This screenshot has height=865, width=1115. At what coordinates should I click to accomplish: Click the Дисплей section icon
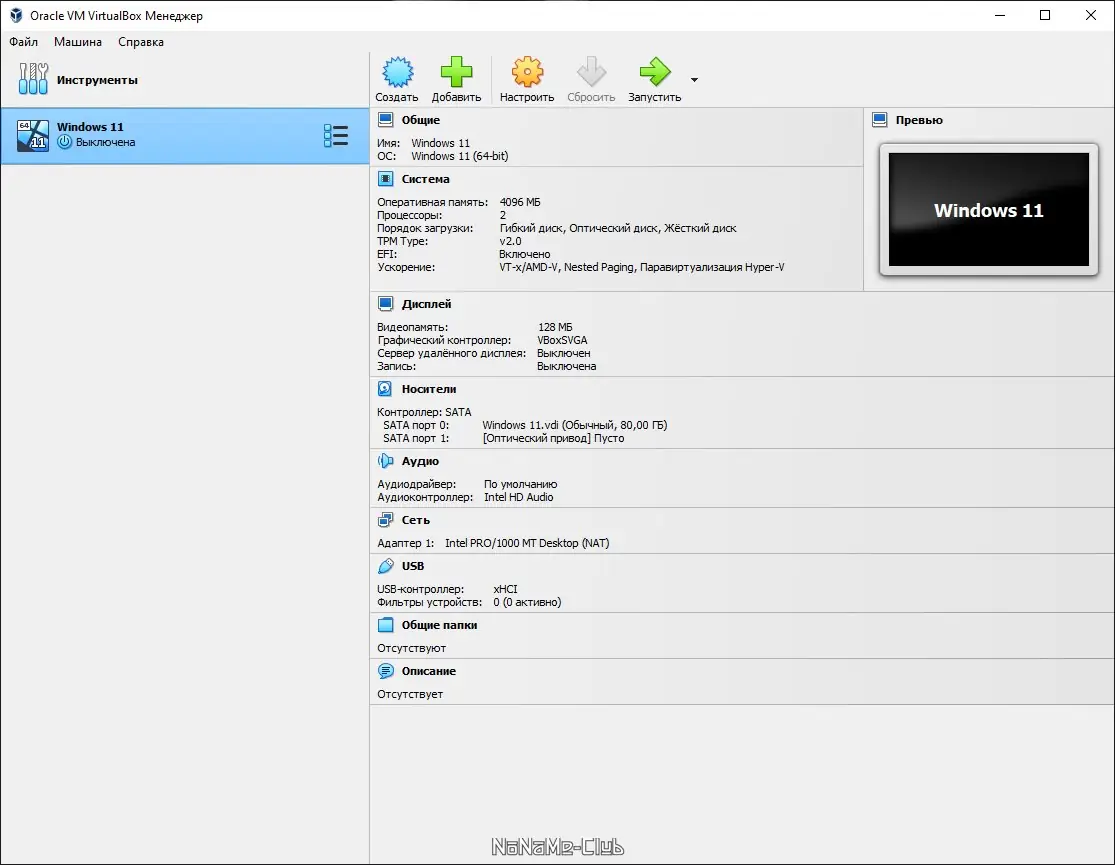(x=385, y=304)
